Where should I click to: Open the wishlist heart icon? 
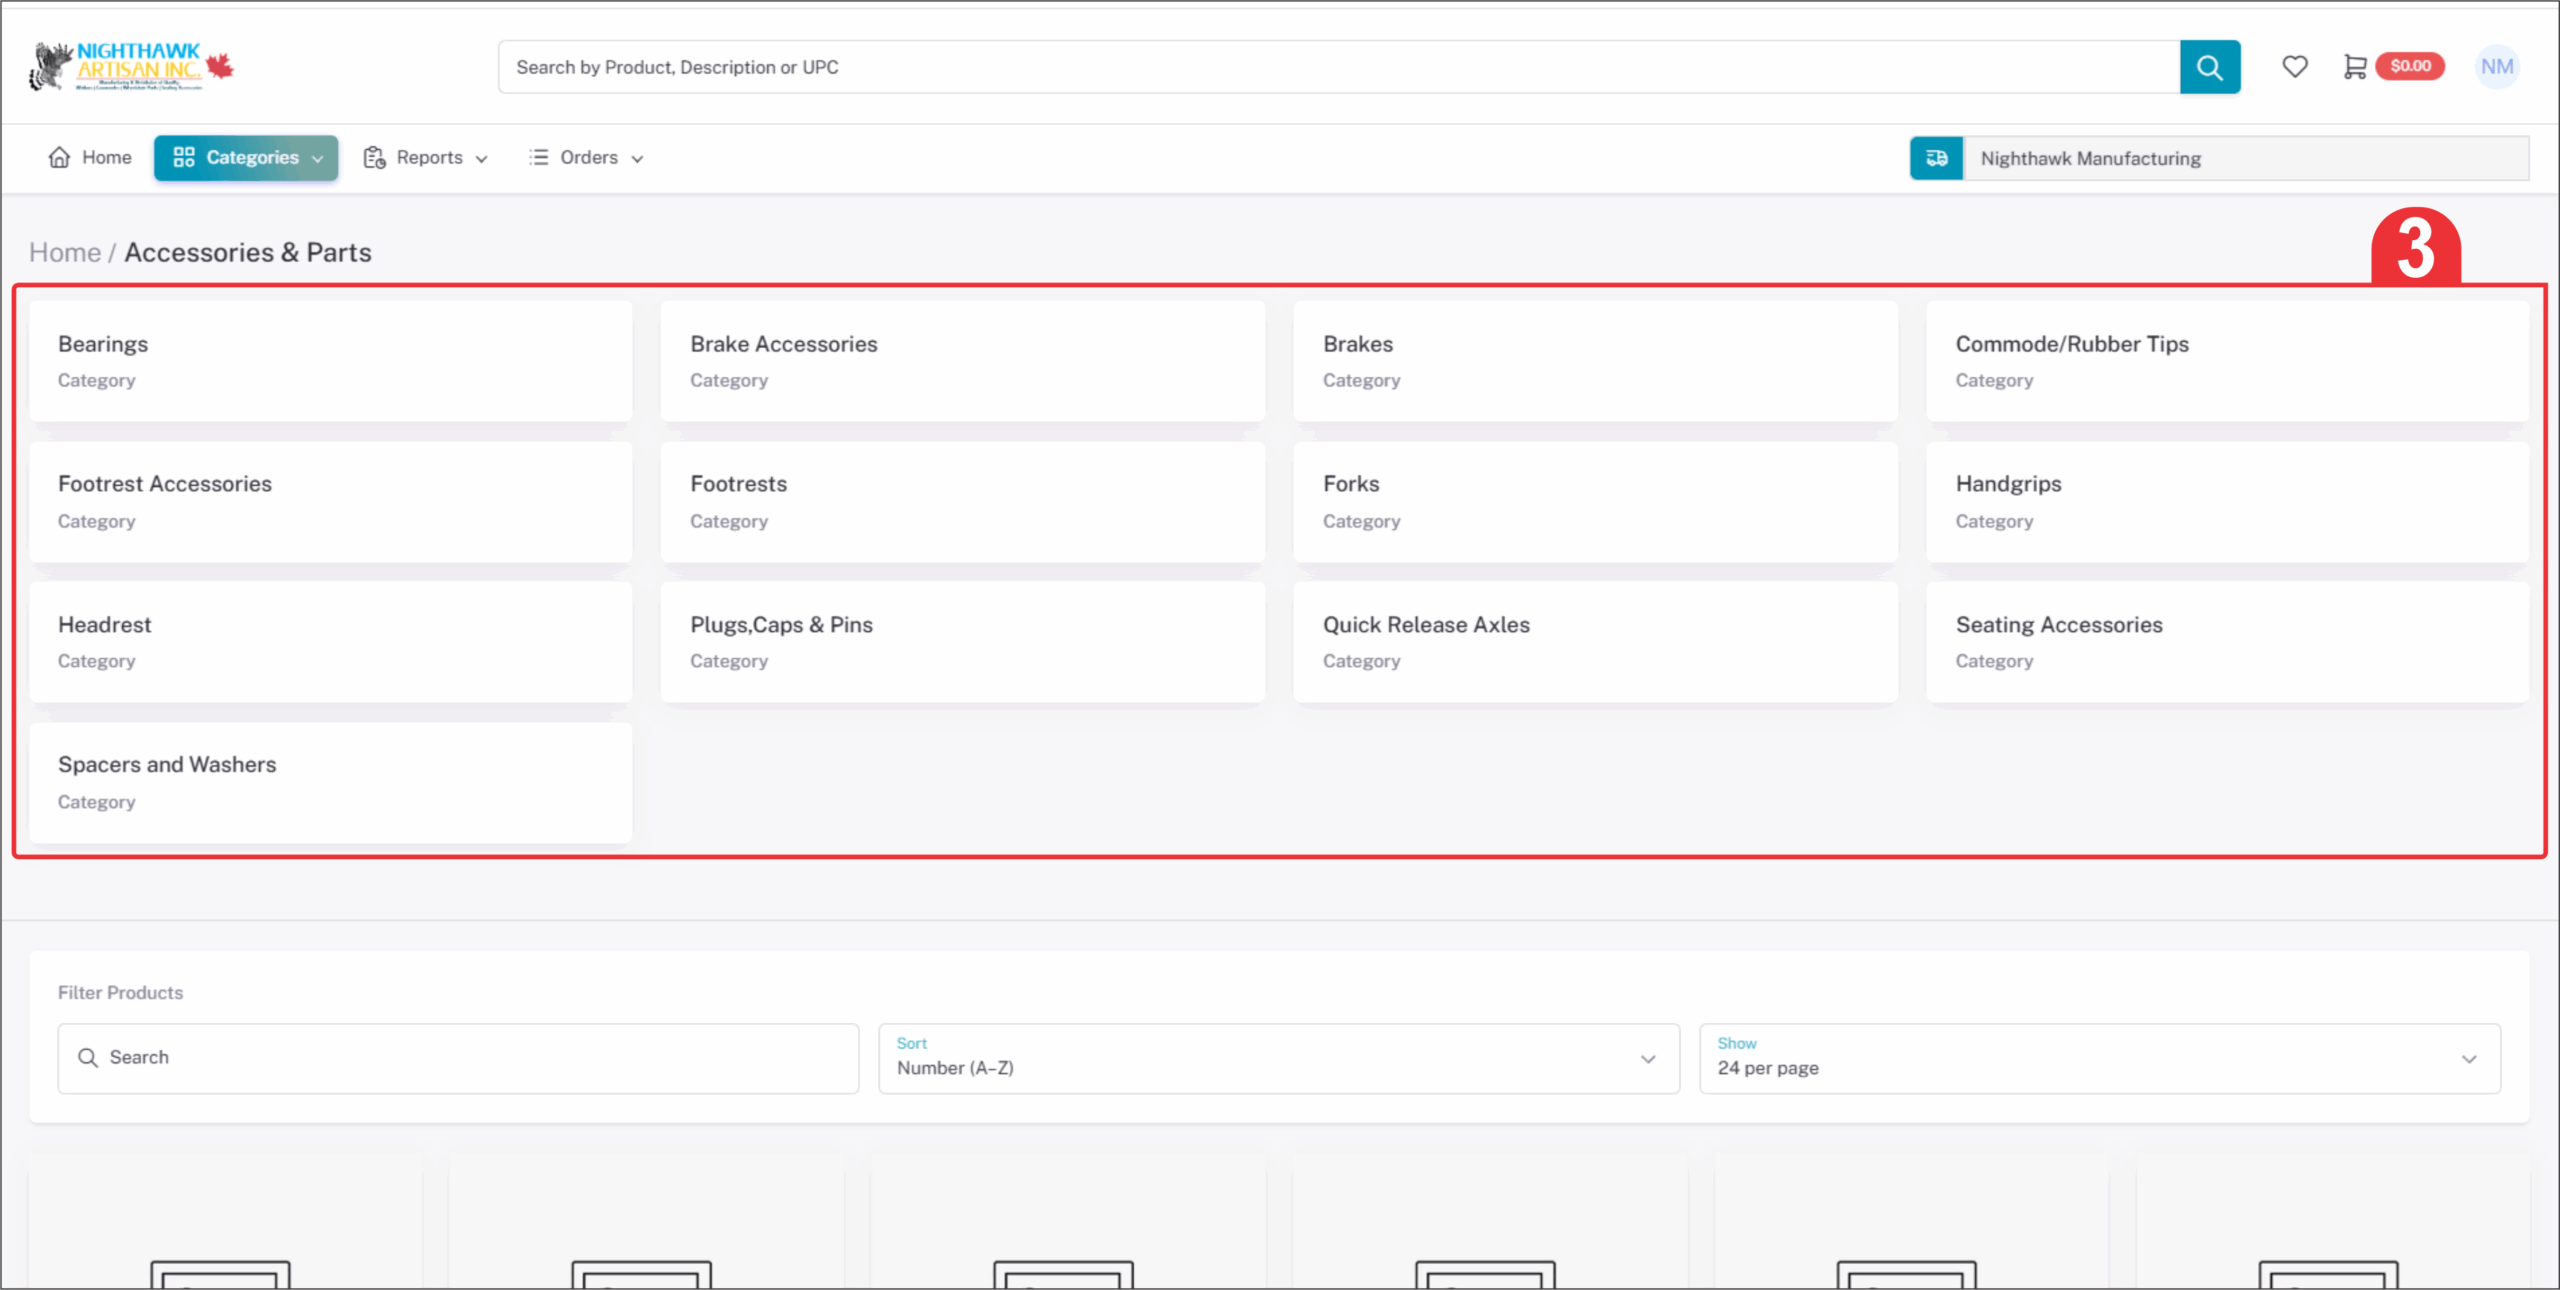pos(2294,66)
